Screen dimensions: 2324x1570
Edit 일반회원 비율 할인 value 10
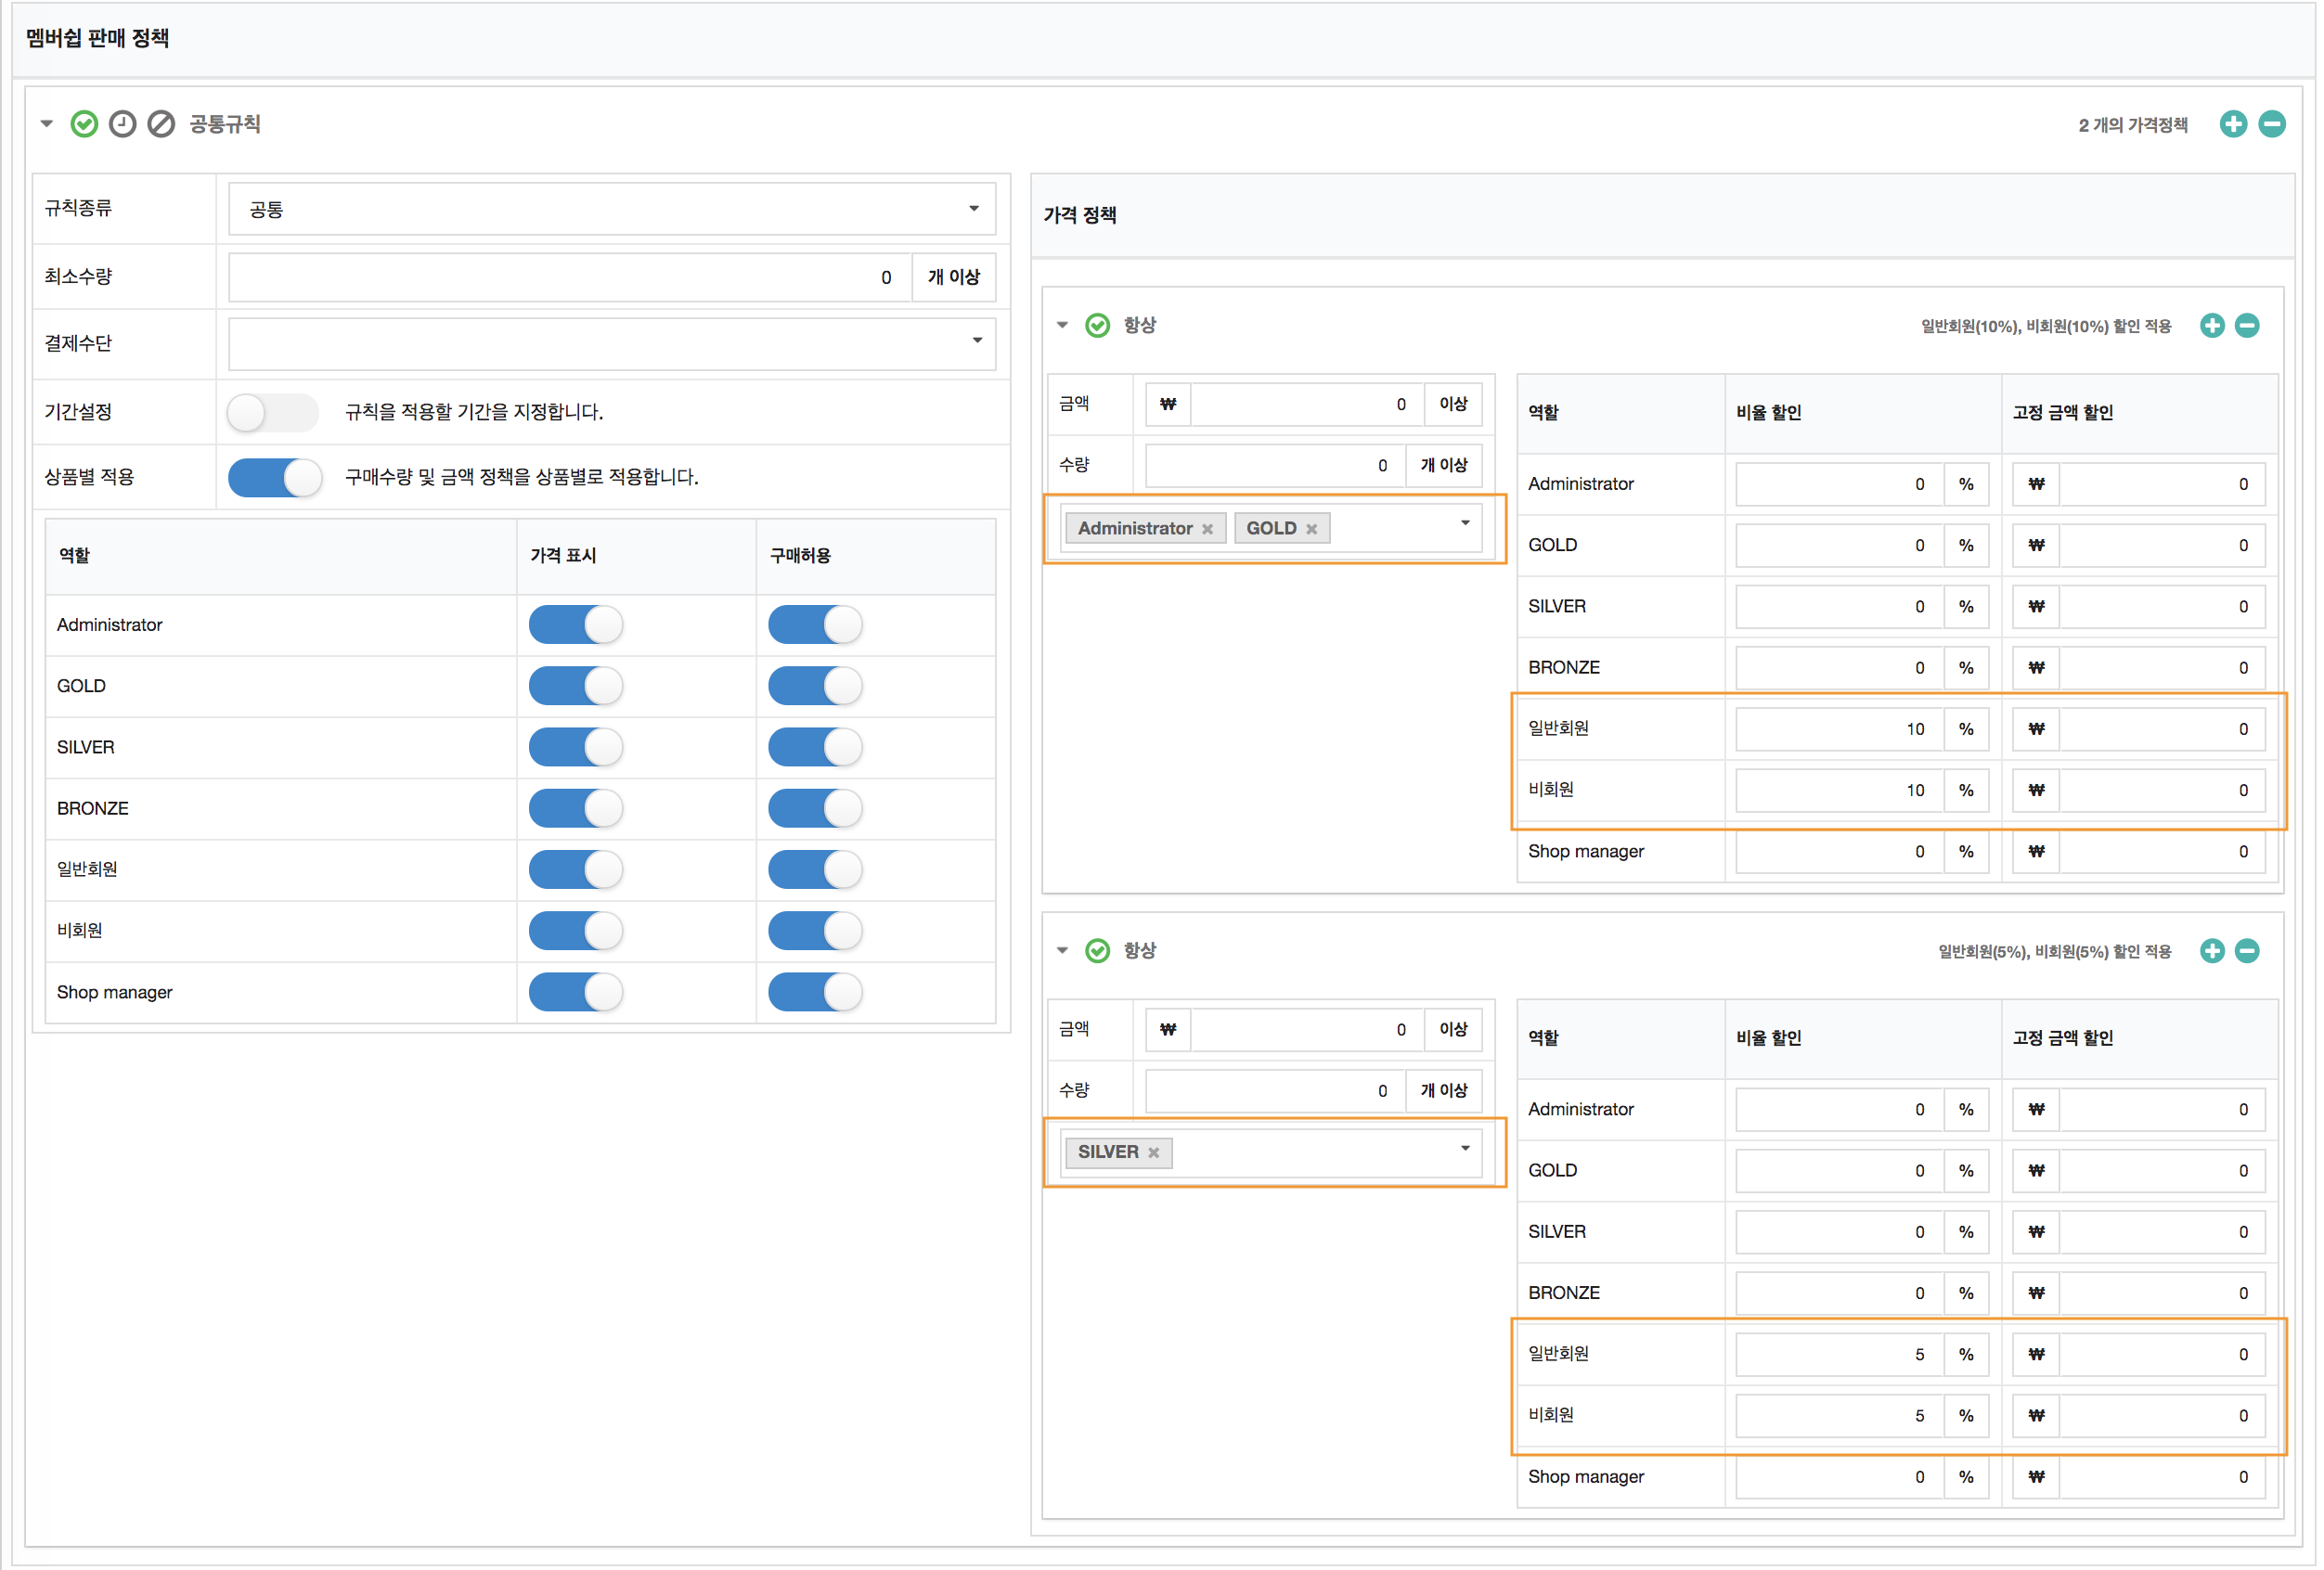(x=1840, y=729)
